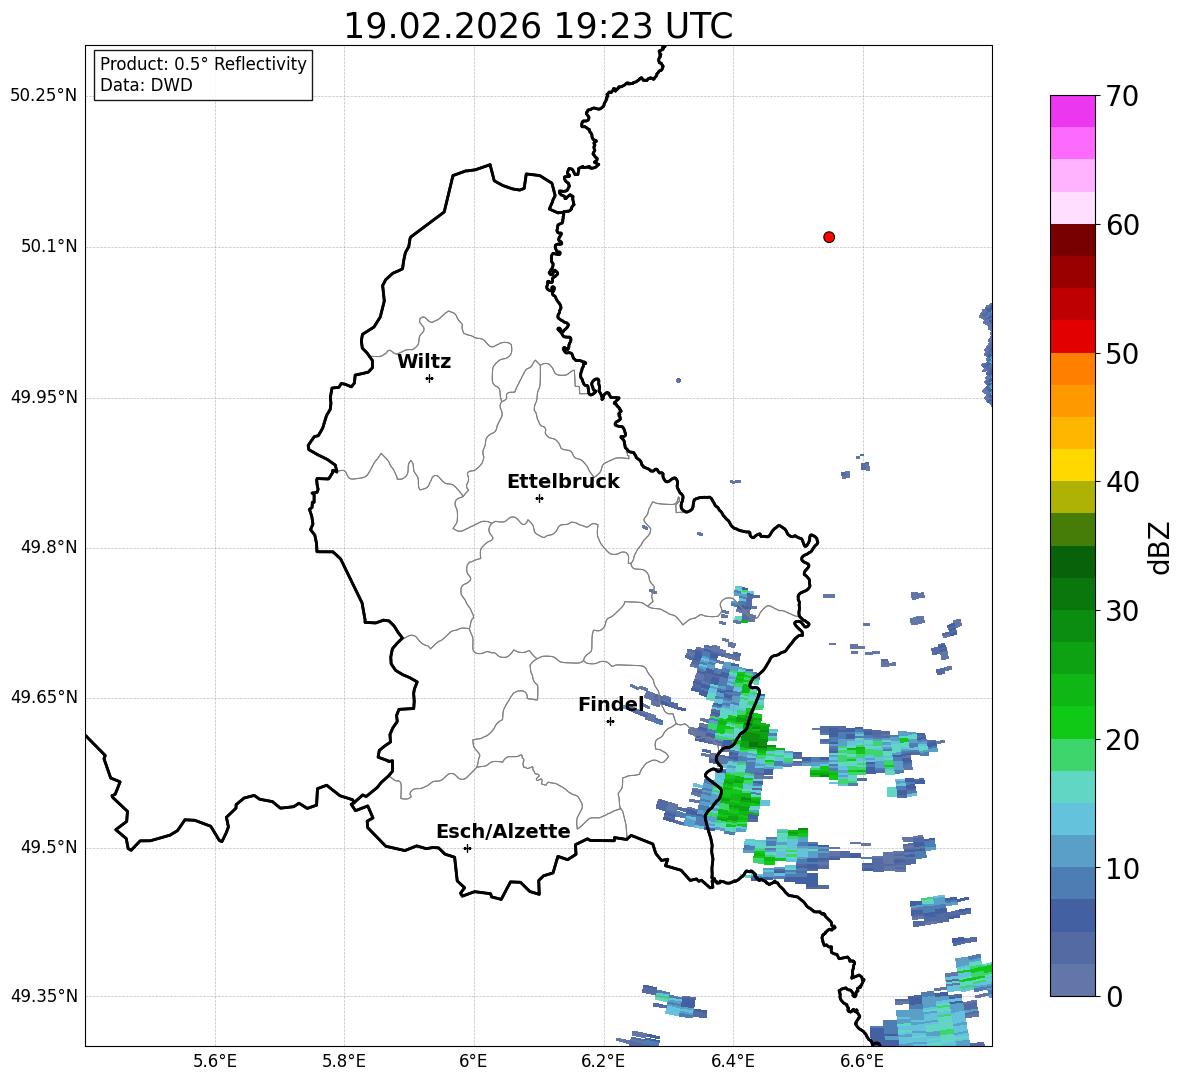Click the 49.5°N latitude label

tap(49, 847)
